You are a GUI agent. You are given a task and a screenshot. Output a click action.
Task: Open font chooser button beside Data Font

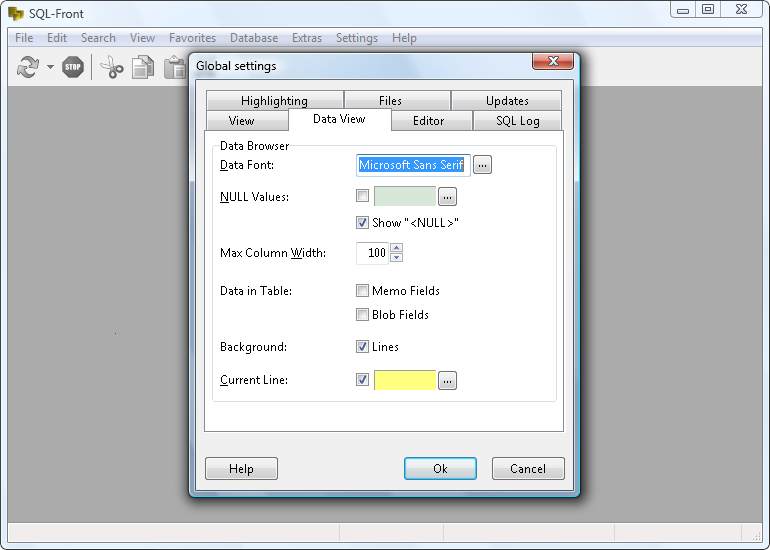pos(482,165)
